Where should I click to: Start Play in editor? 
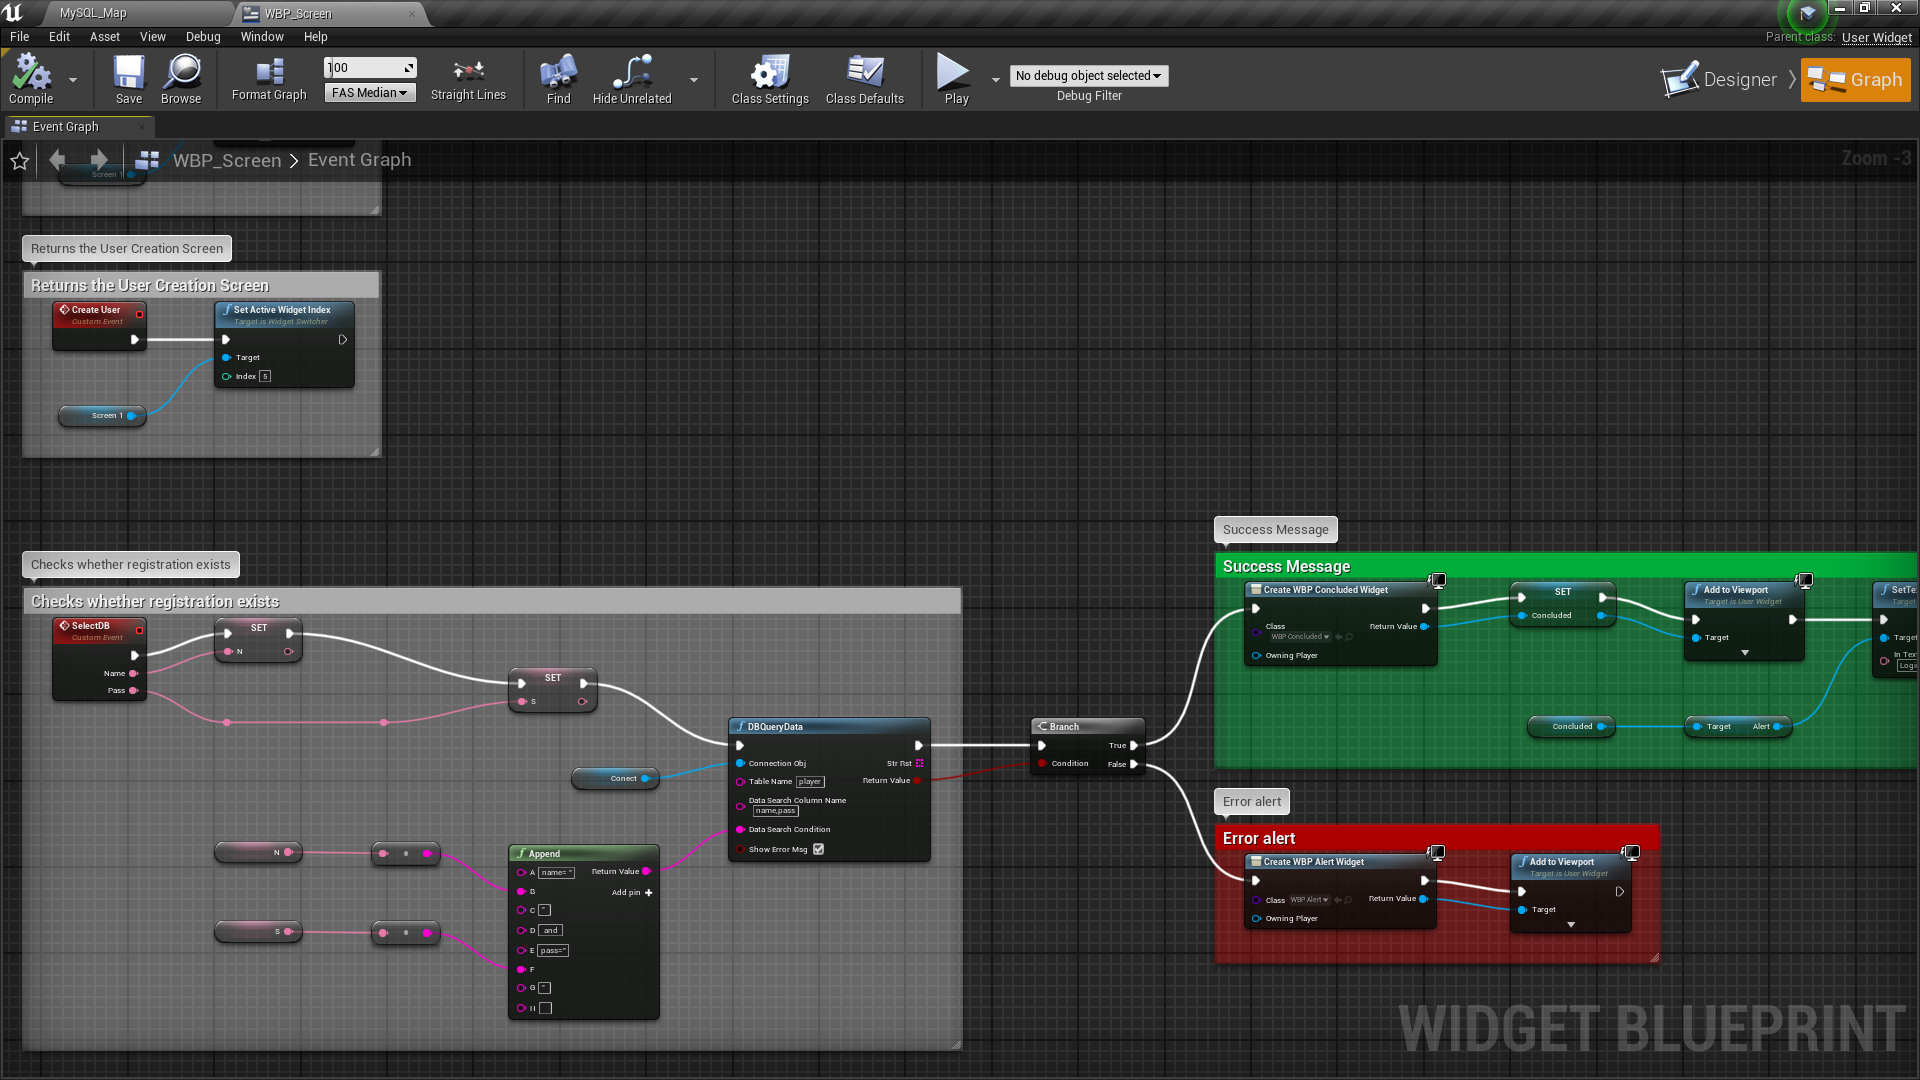[956, 79]
